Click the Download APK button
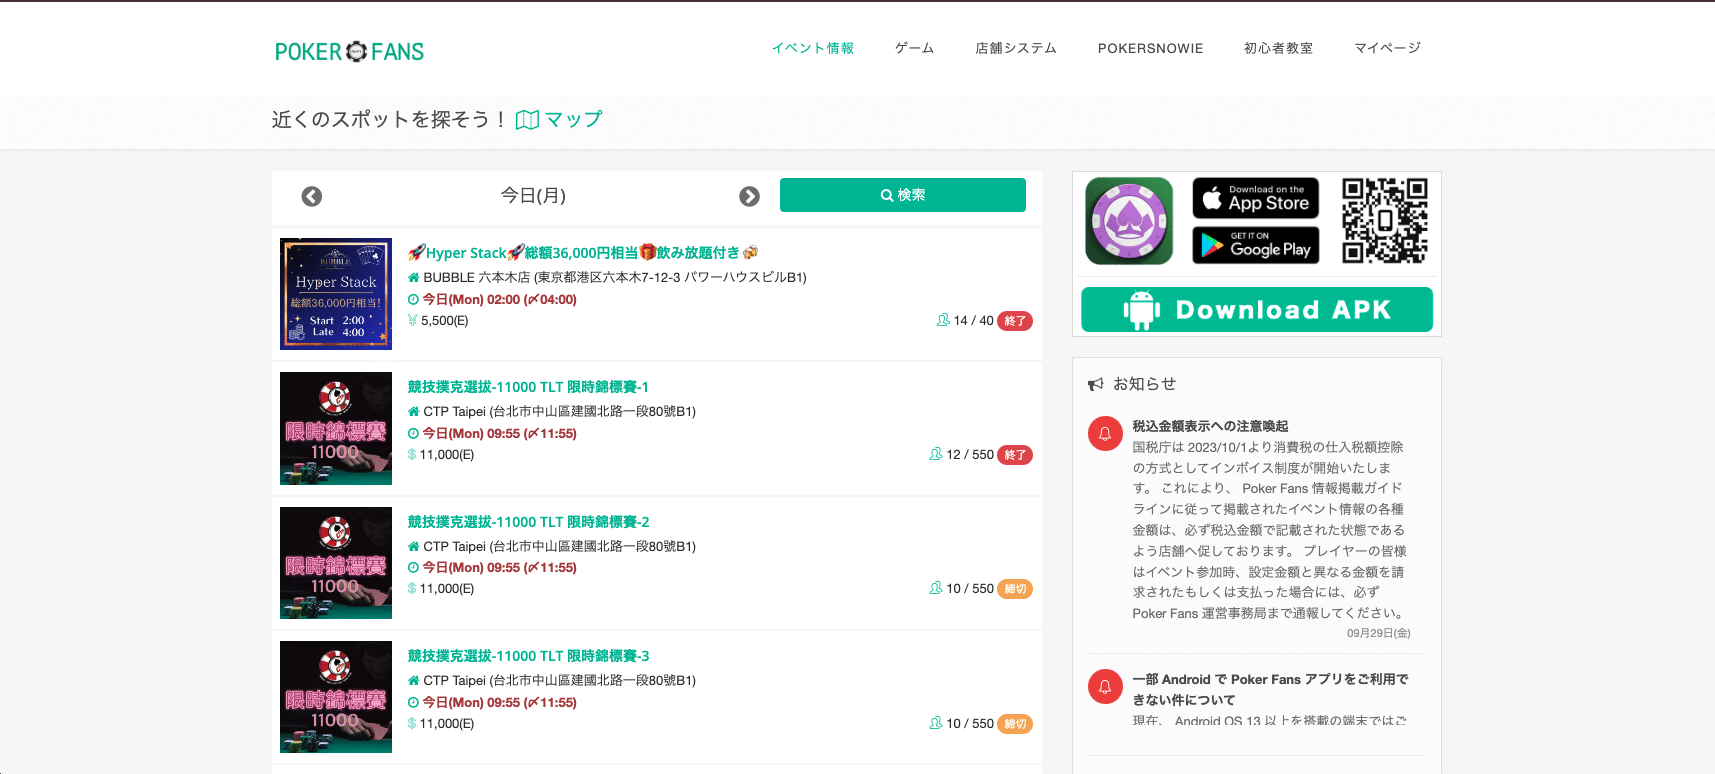 (1257, 310)
